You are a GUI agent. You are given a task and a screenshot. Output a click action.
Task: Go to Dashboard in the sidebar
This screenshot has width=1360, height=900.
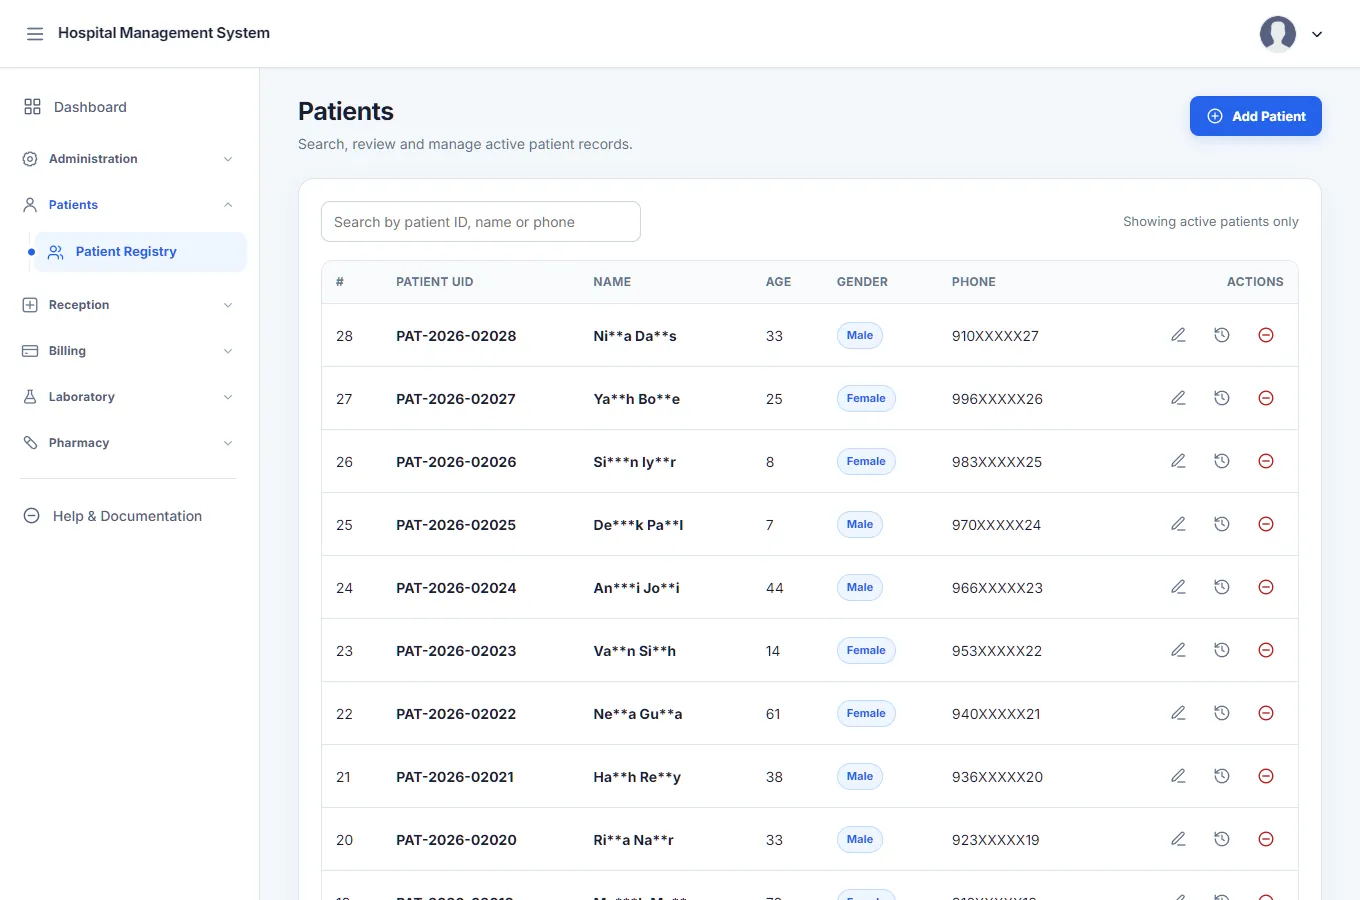click(129, 107)
